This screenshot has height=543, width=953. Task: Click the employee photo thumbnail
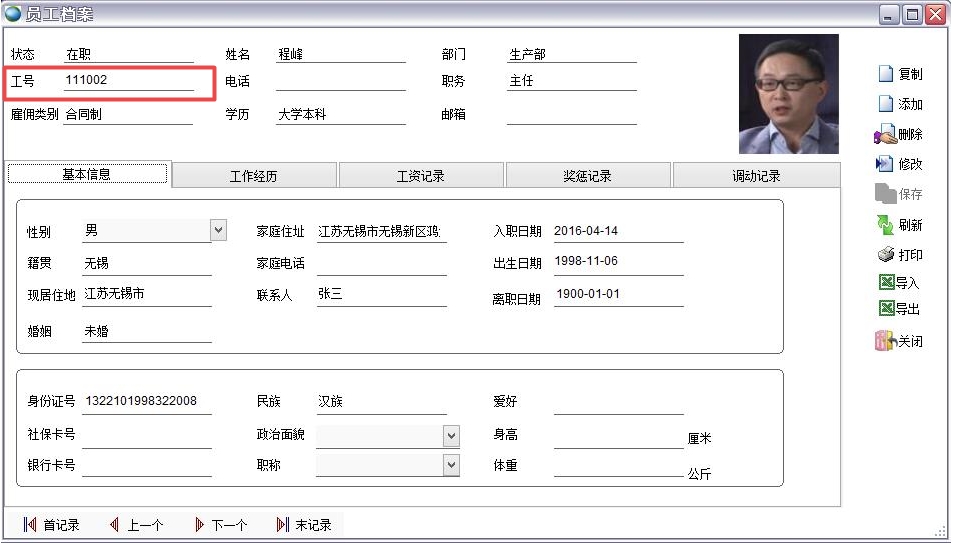coord(788,95)
